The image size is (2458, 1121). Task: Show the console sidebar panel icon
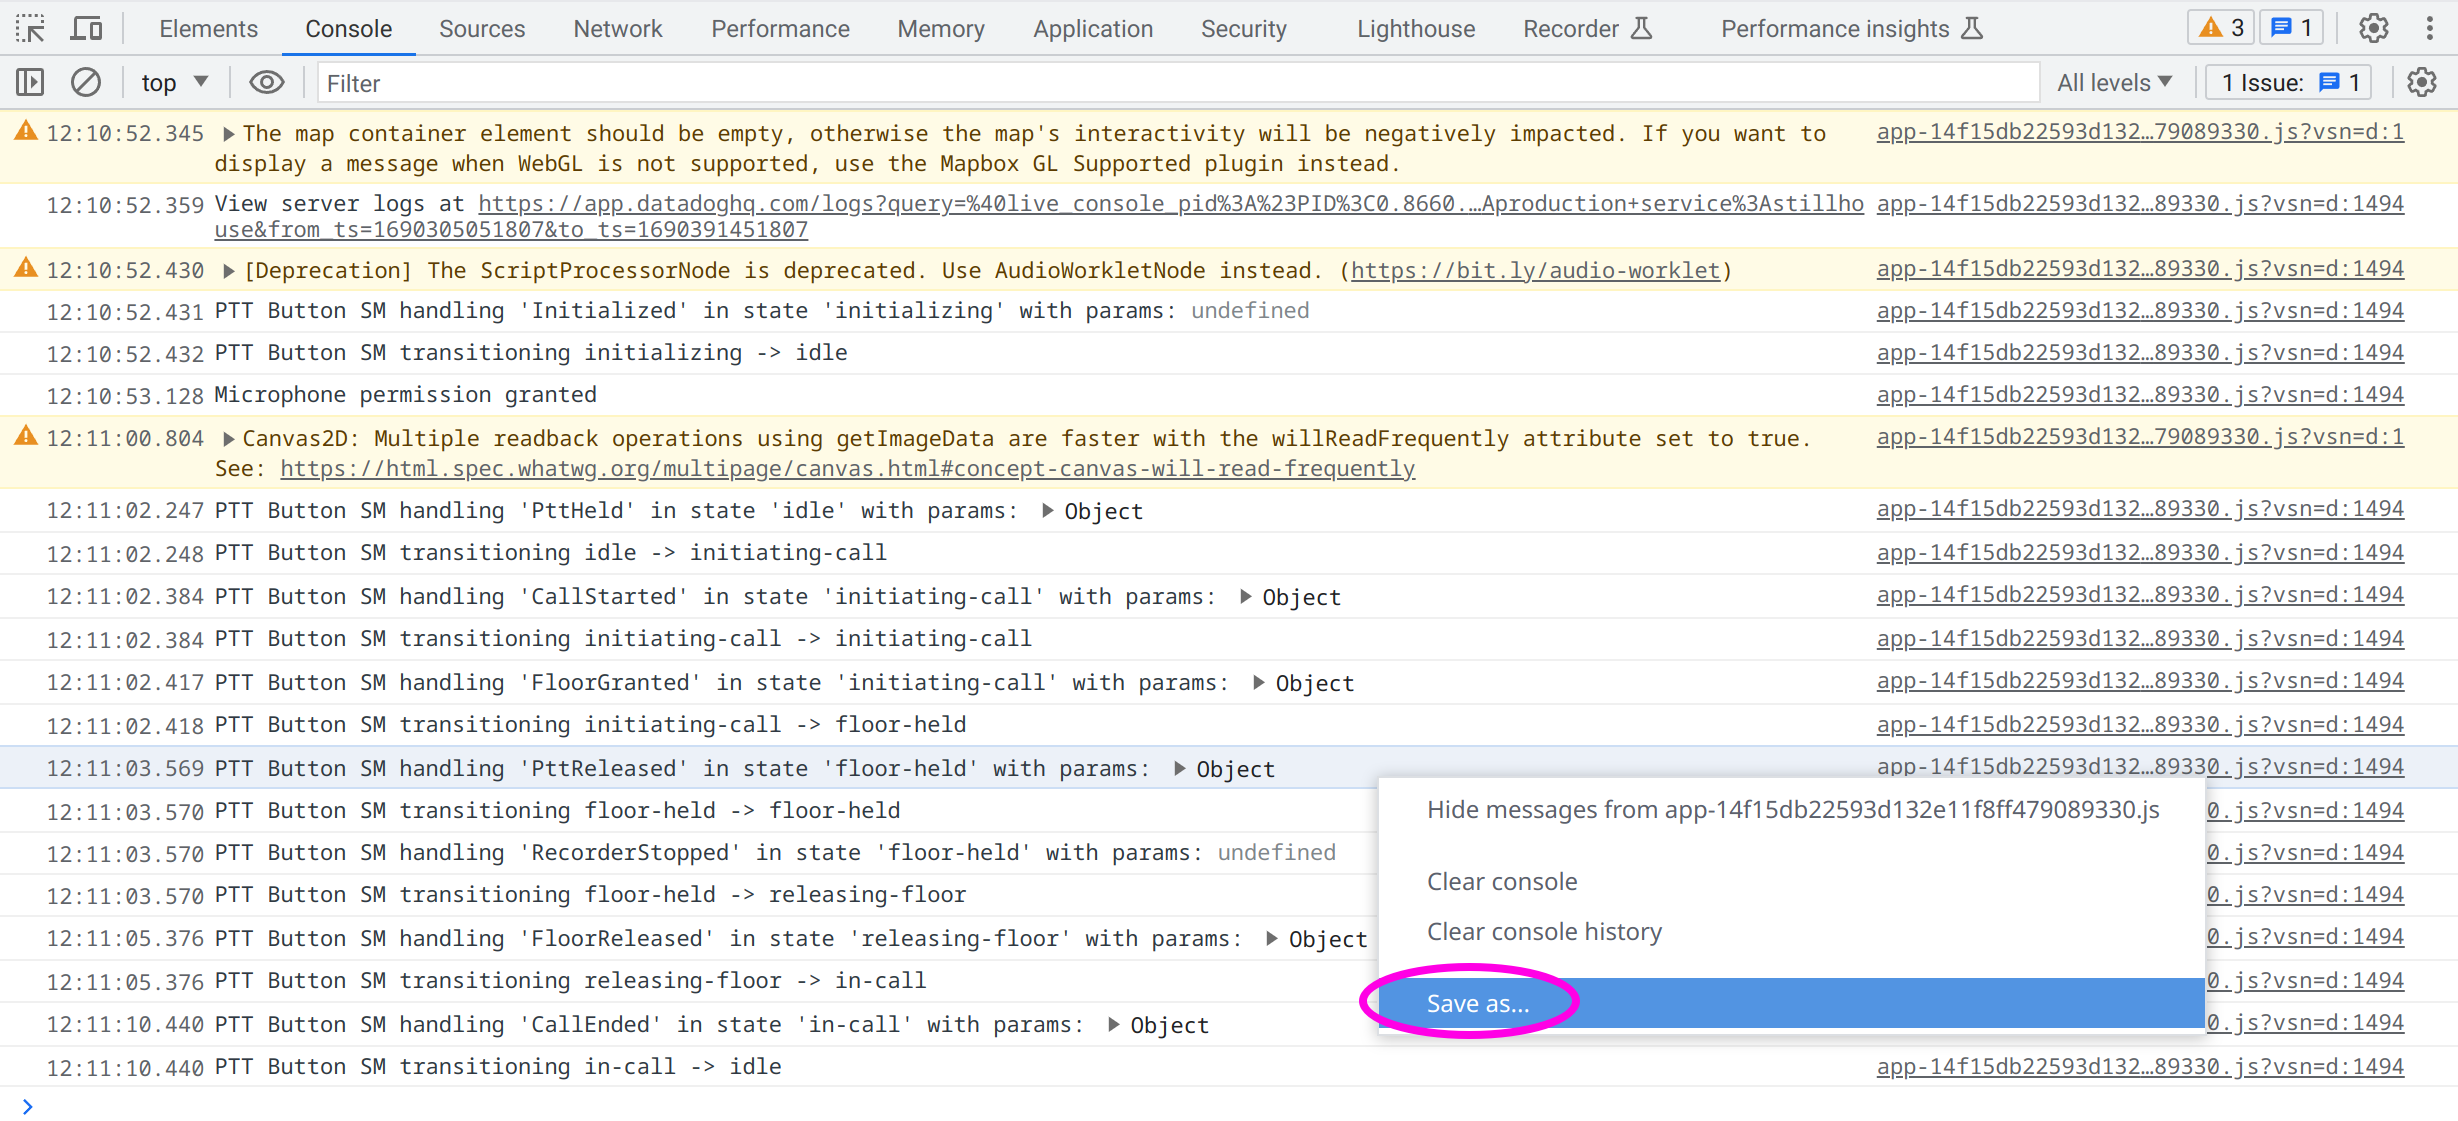pos(30,82)
